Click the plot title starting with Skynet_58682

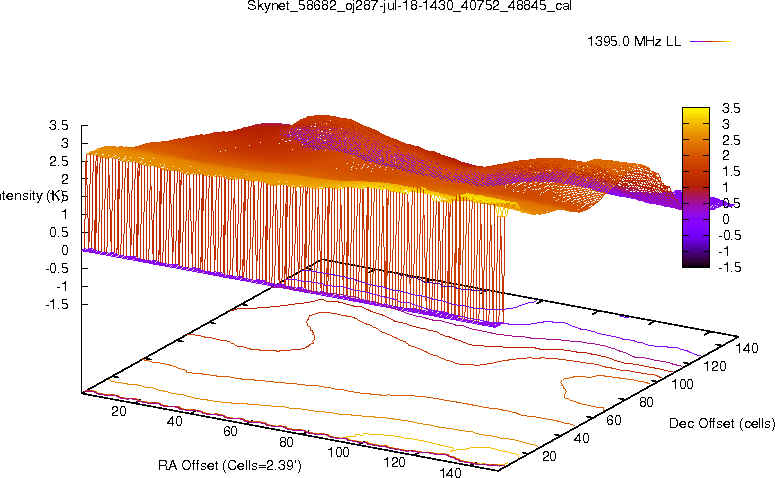pyautogui.click(x=409, y=6)
